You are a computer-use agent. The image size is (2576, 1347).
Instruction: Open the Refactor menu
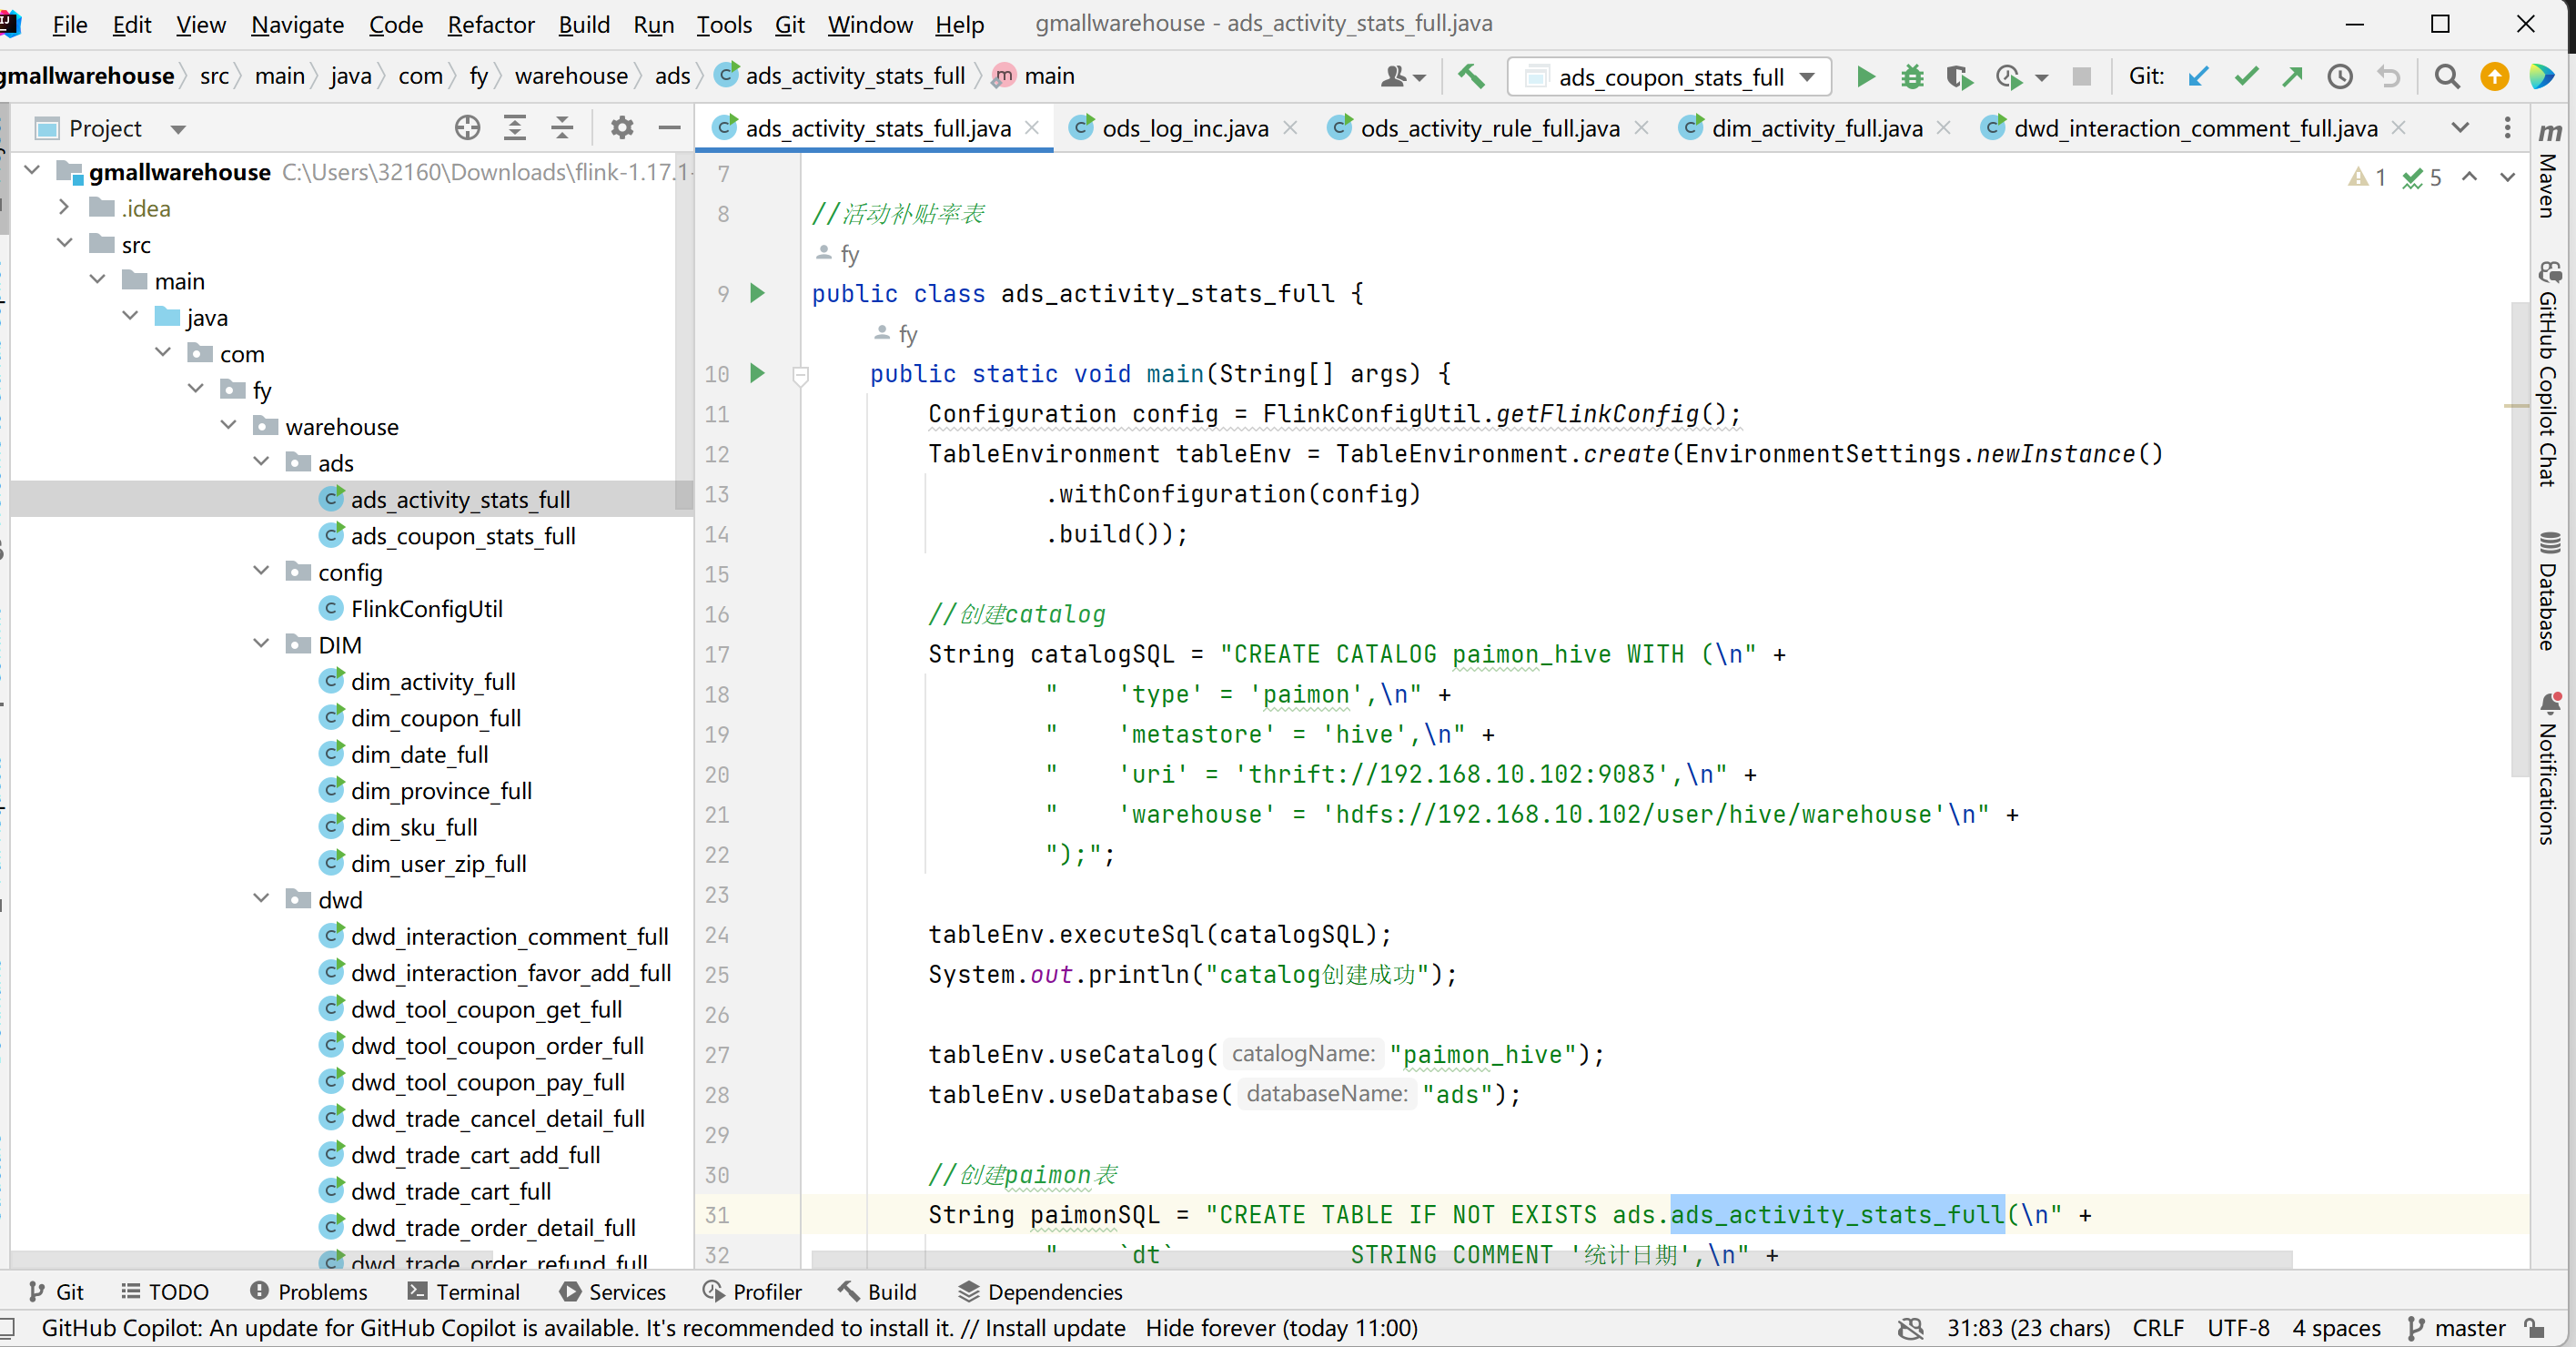coord(490,24)
